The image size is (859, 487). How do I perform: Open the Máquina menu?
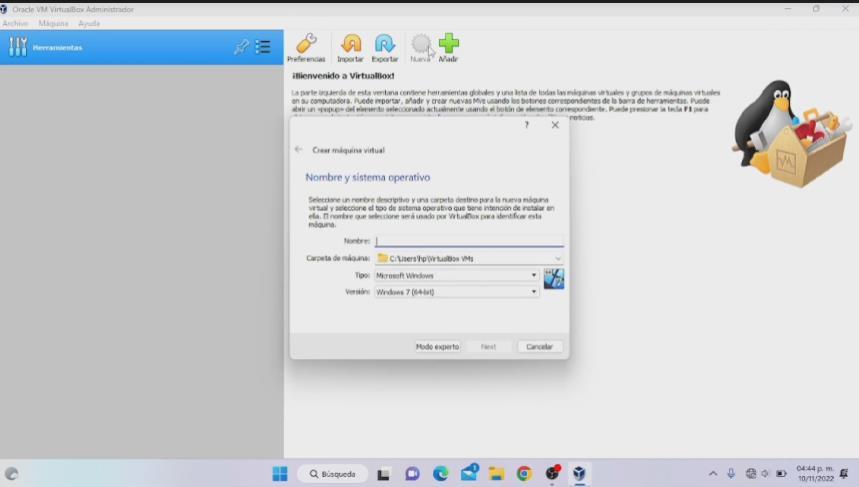tap(53, 24)
